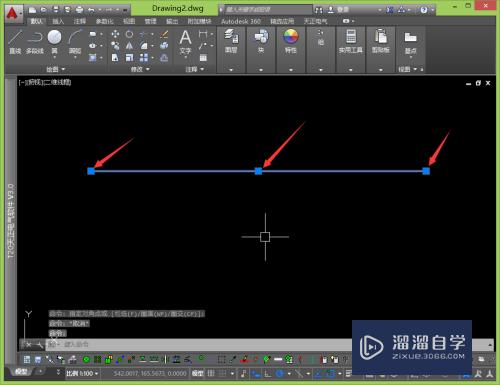The image size is (500, 385).
Task: Click the Scale tool icon
Action: pos(129,58)
